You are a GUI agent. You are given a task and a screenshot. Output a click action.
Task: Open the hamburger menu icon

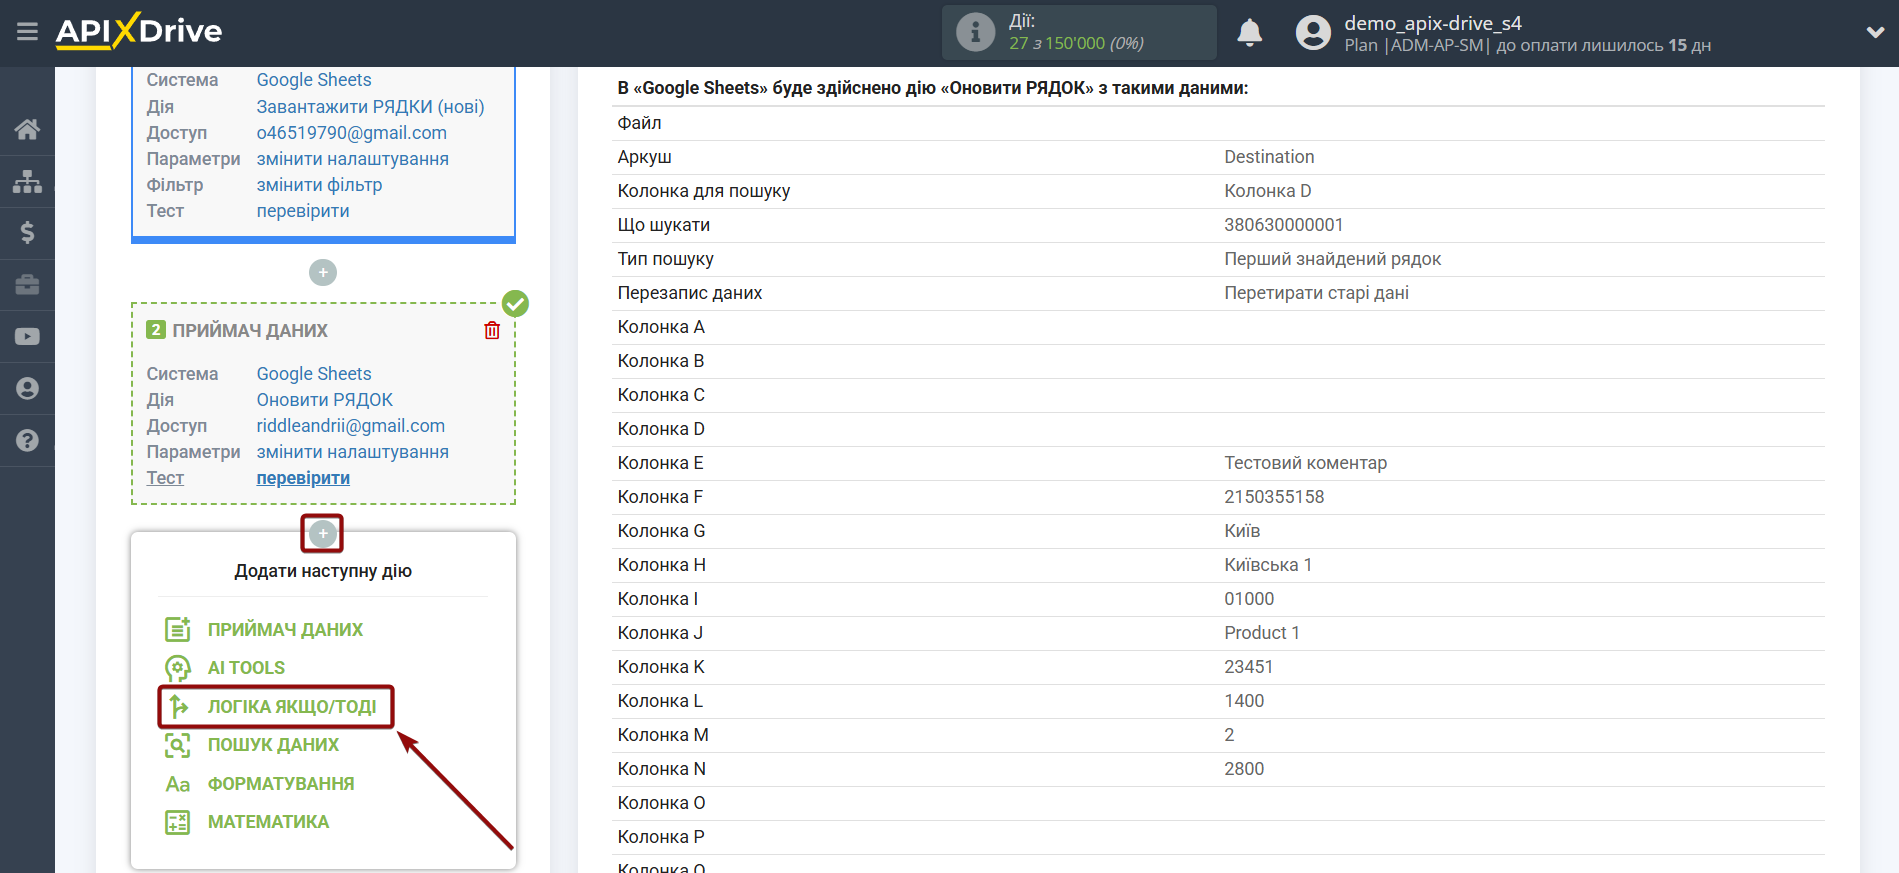point(27,32)
